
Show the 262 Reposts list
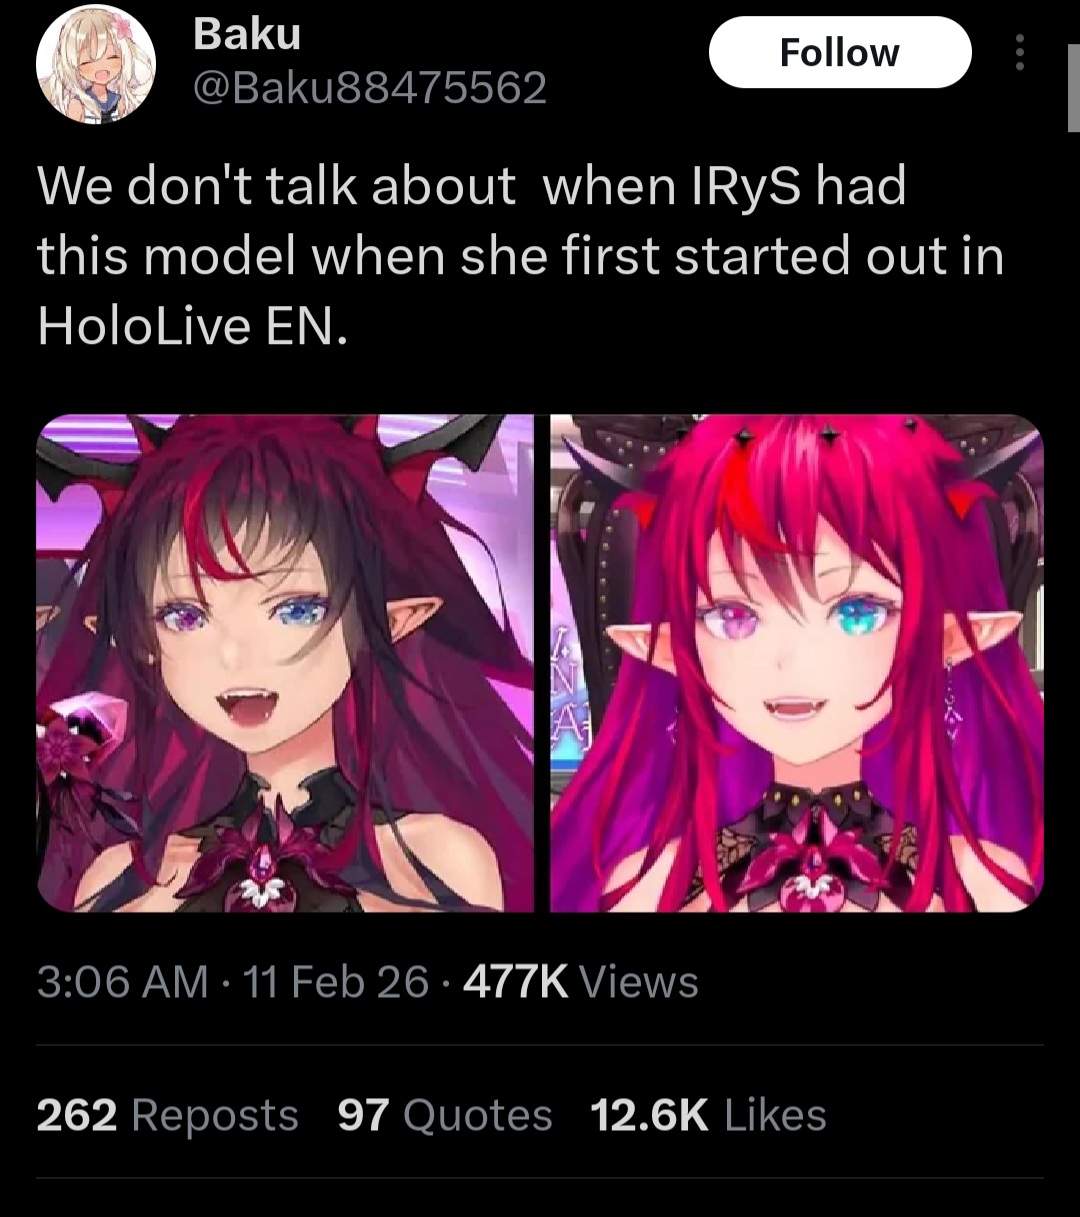(x=168, y=1115)
